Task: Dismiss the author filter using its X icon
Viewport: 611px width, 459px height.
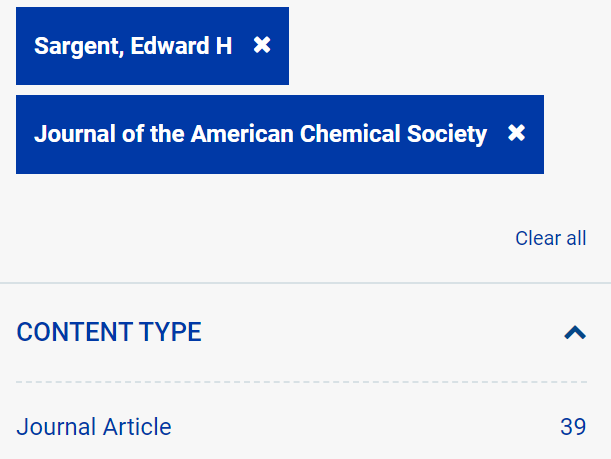Action: tap(262, 45)
